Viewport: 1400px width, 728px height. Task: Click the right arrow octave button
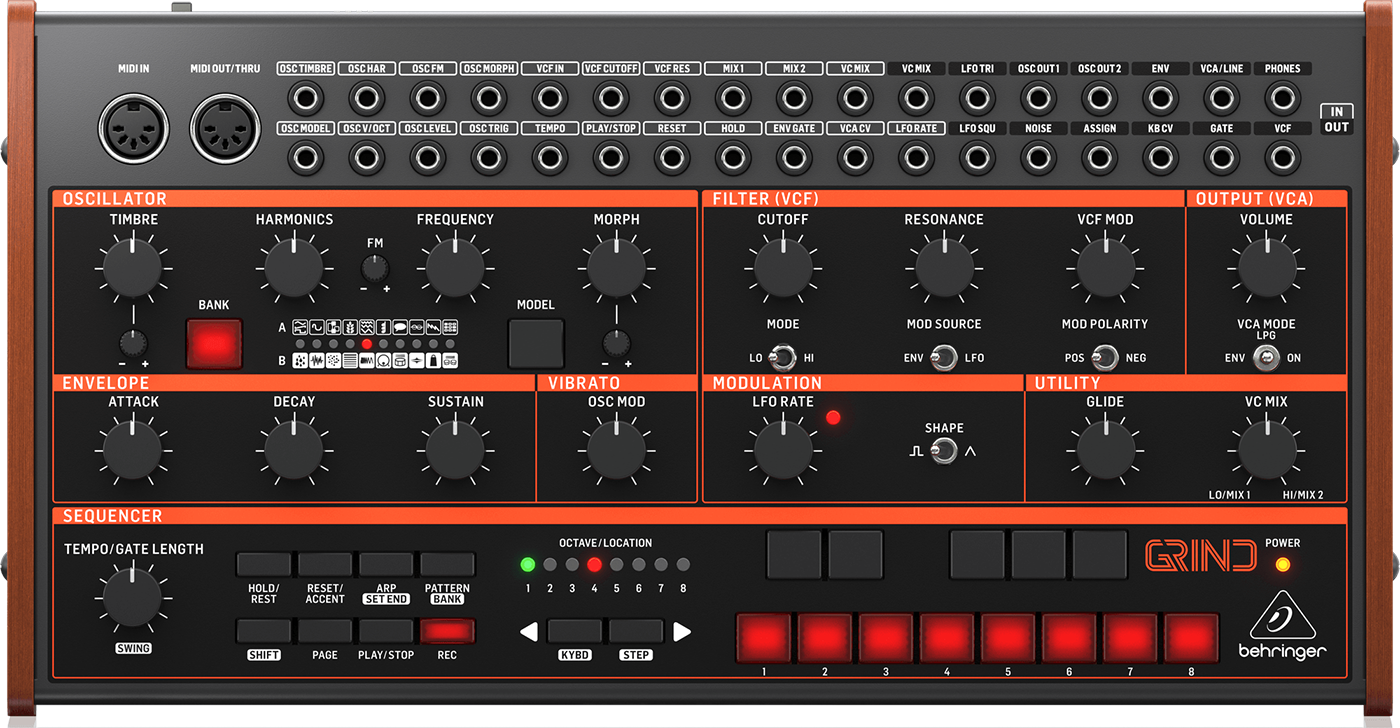point(682,631)
